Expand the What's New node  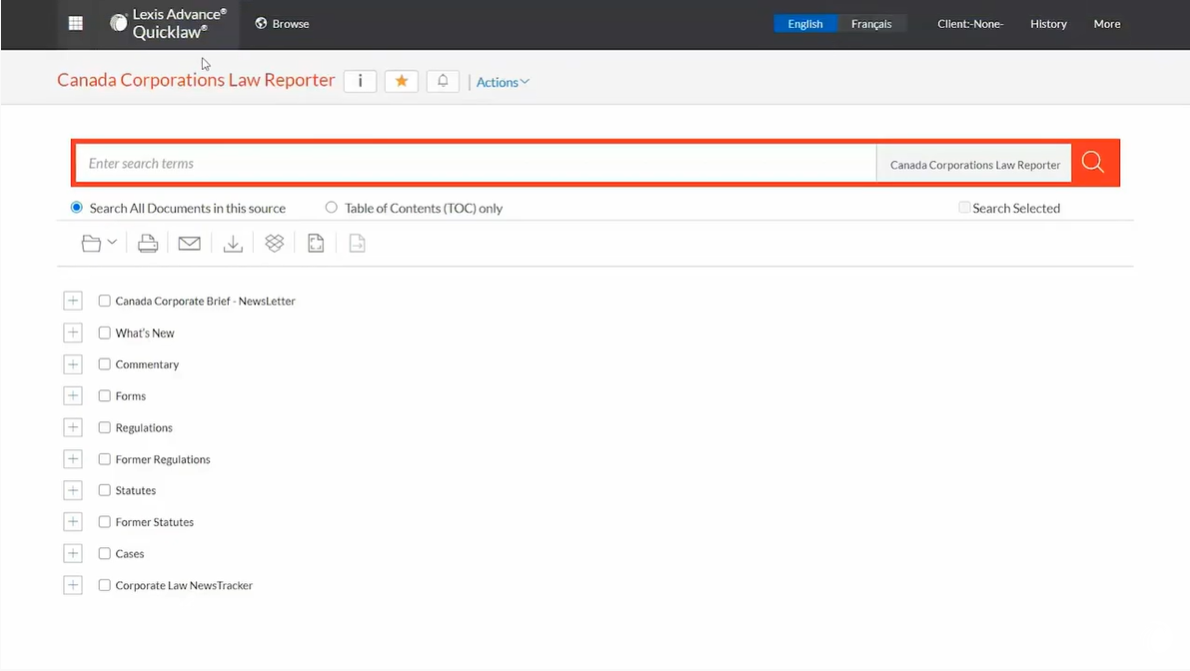pyautogui.click(x=73, y=332)
